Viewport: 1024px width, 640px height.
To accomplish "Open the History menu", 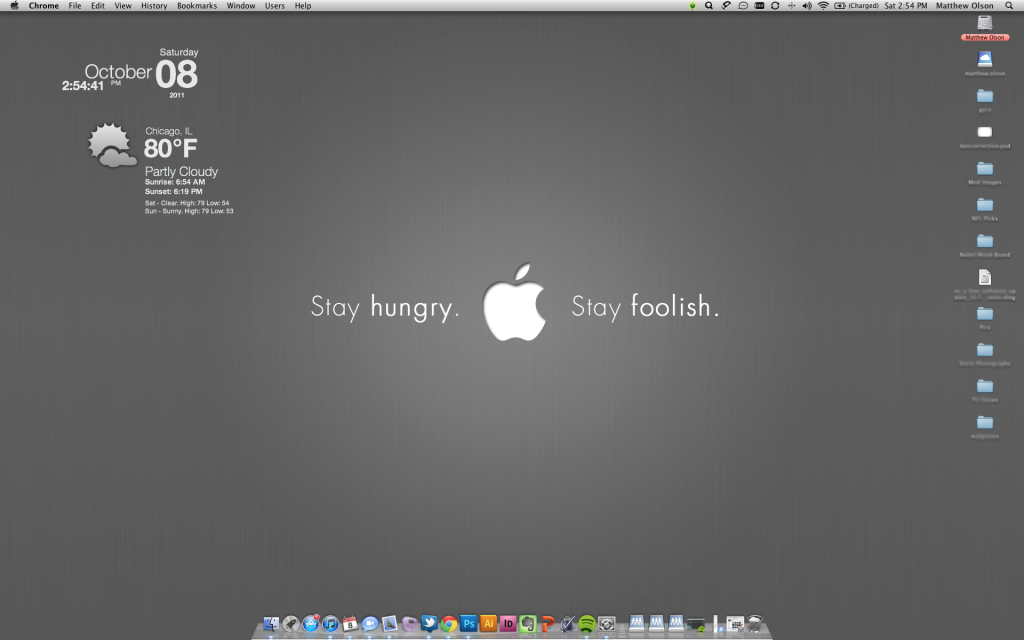I will [x=154, y=5].
